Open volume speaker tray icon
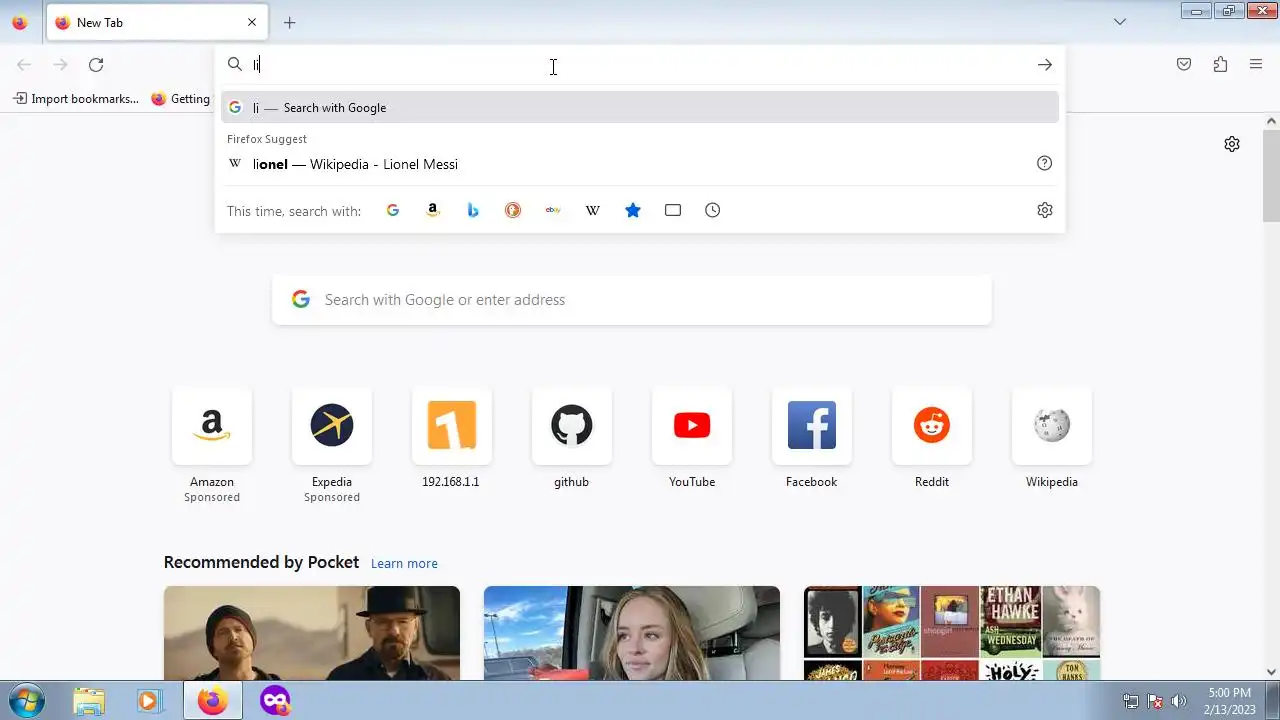This screenshot has height=720, width=1280. 1179,701
